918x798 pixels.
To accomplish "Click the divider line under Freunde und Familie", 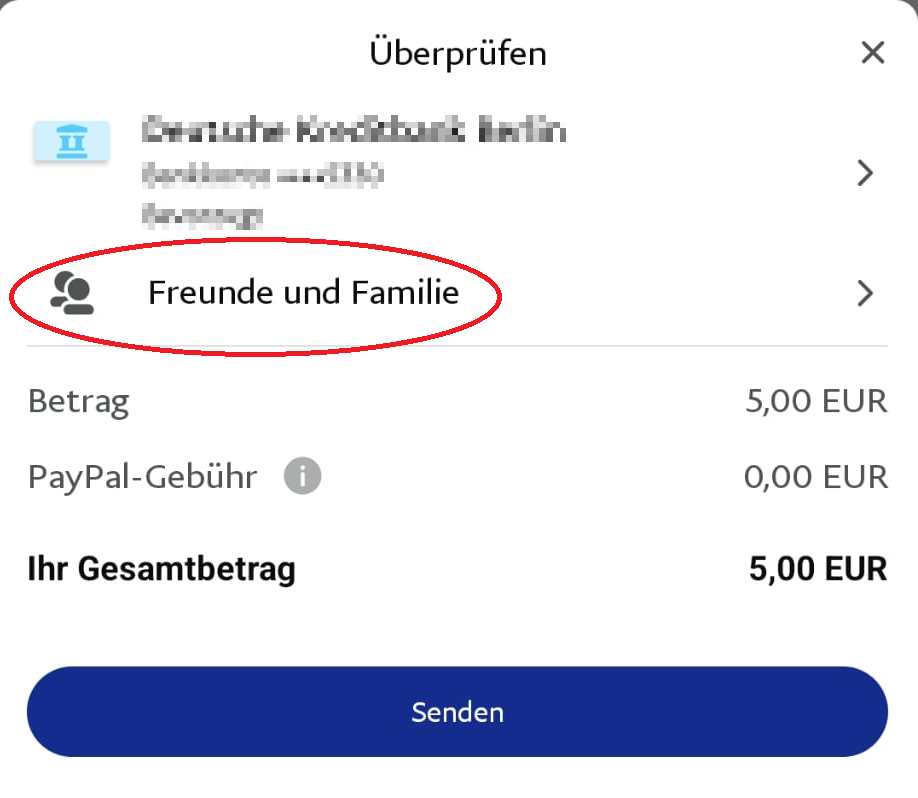I will (457, 346).
